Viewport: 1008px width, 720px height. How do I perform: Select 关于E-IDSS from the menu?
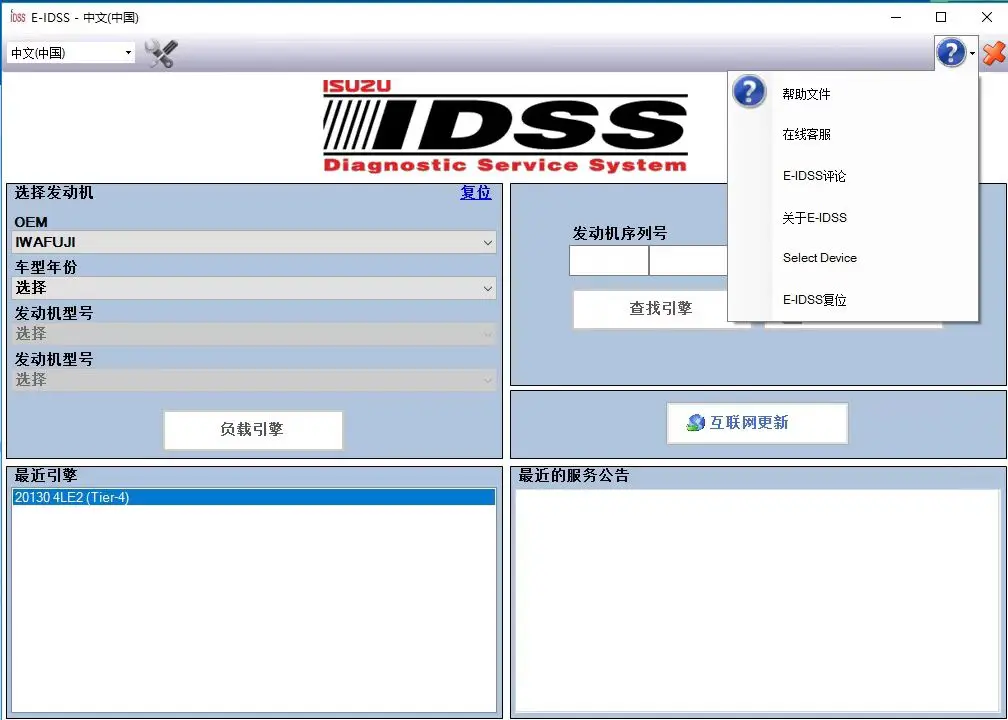point(814,218)
